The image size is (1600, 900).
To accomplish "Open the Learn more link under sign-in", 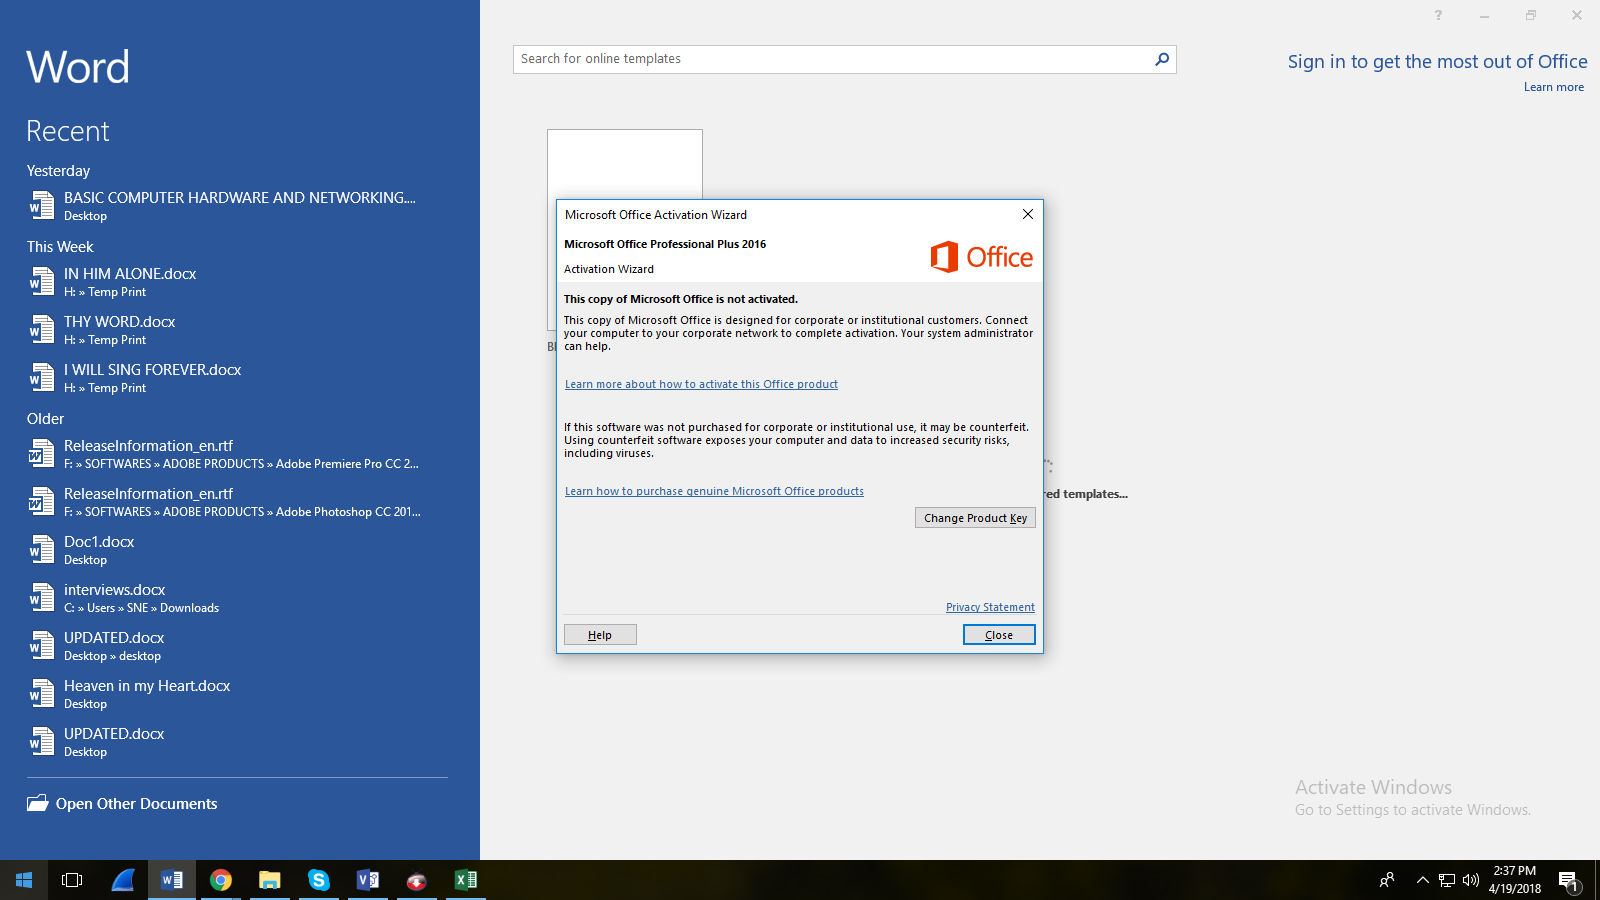I will [x=1553, y=87].
